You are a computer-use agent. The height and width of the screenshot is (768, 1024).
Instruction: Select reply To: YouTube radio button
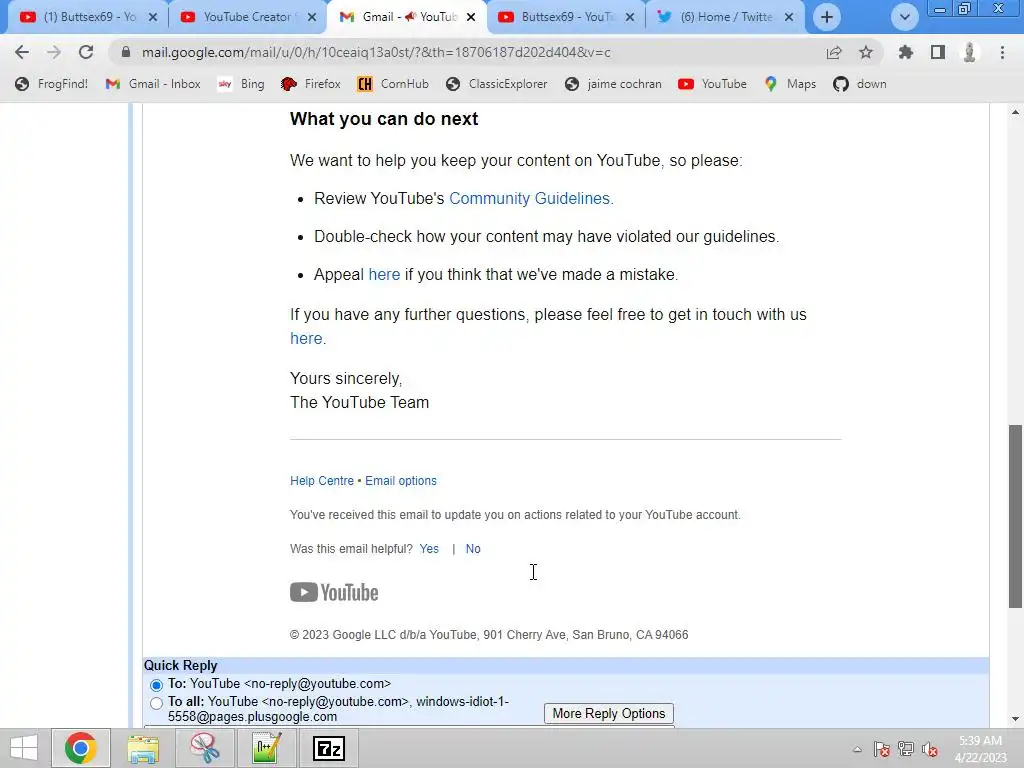click(156, 685)
